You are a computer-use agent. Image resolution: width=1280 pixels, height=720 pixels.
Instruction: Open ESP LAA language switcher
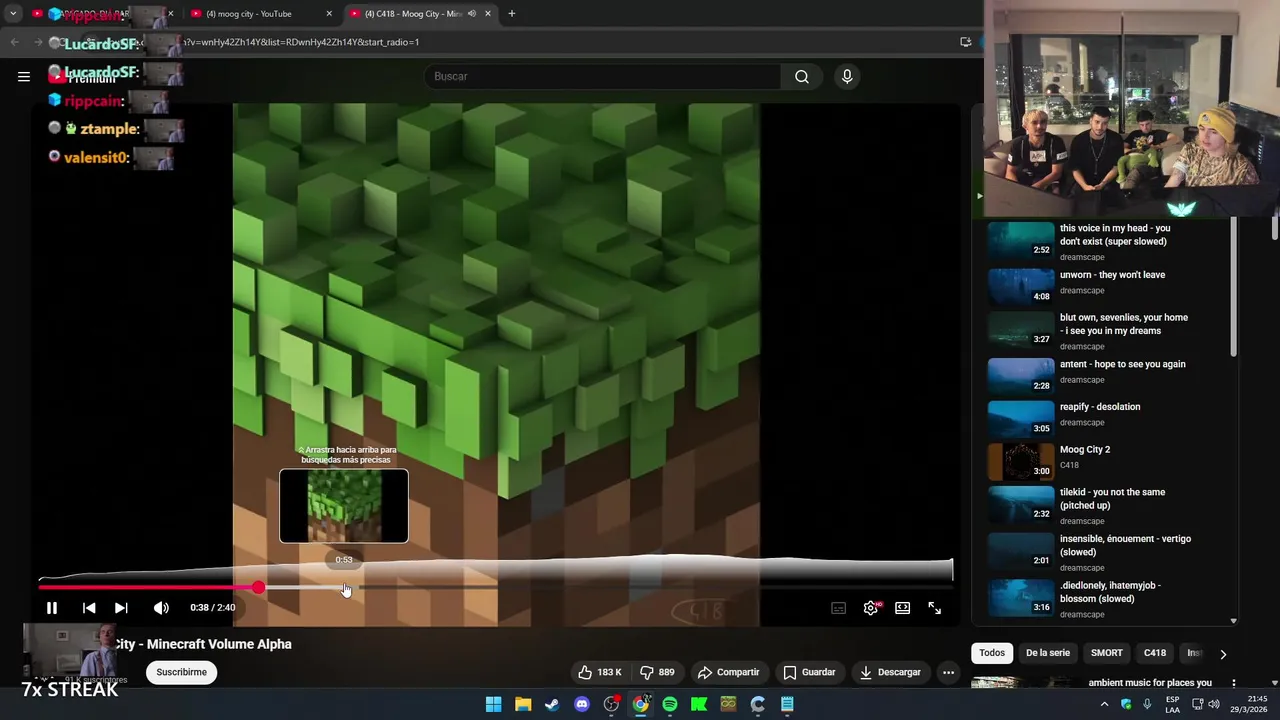click(x=1172, y=704)
